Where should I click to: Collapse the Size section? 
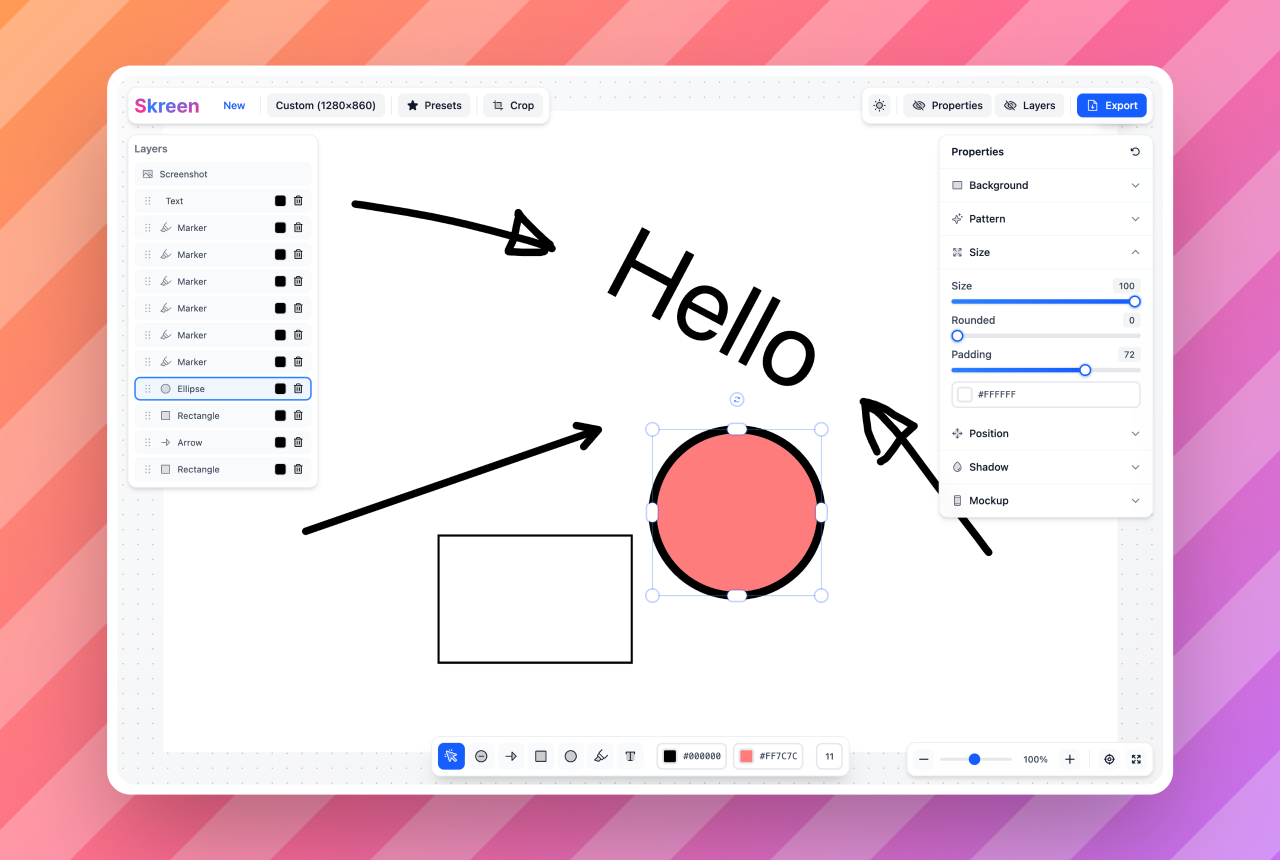(1046, 252)
